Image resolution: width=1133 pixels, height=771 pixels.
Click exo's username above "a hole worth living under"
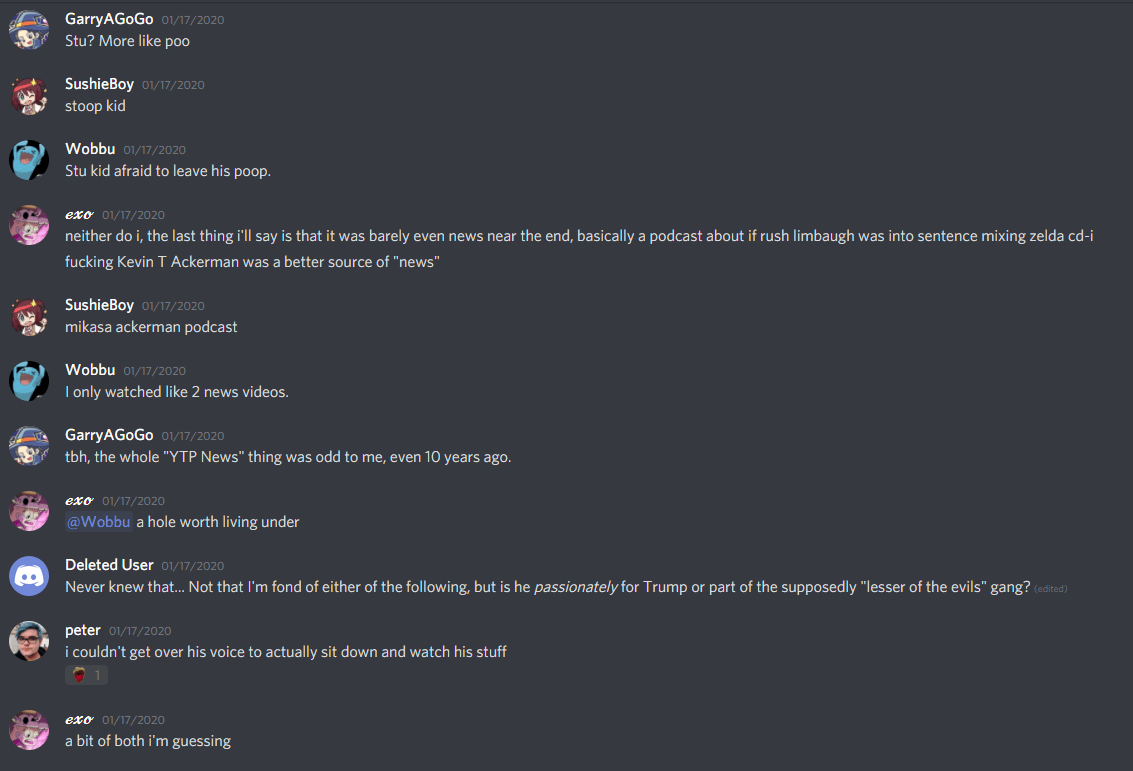[79, 500]
